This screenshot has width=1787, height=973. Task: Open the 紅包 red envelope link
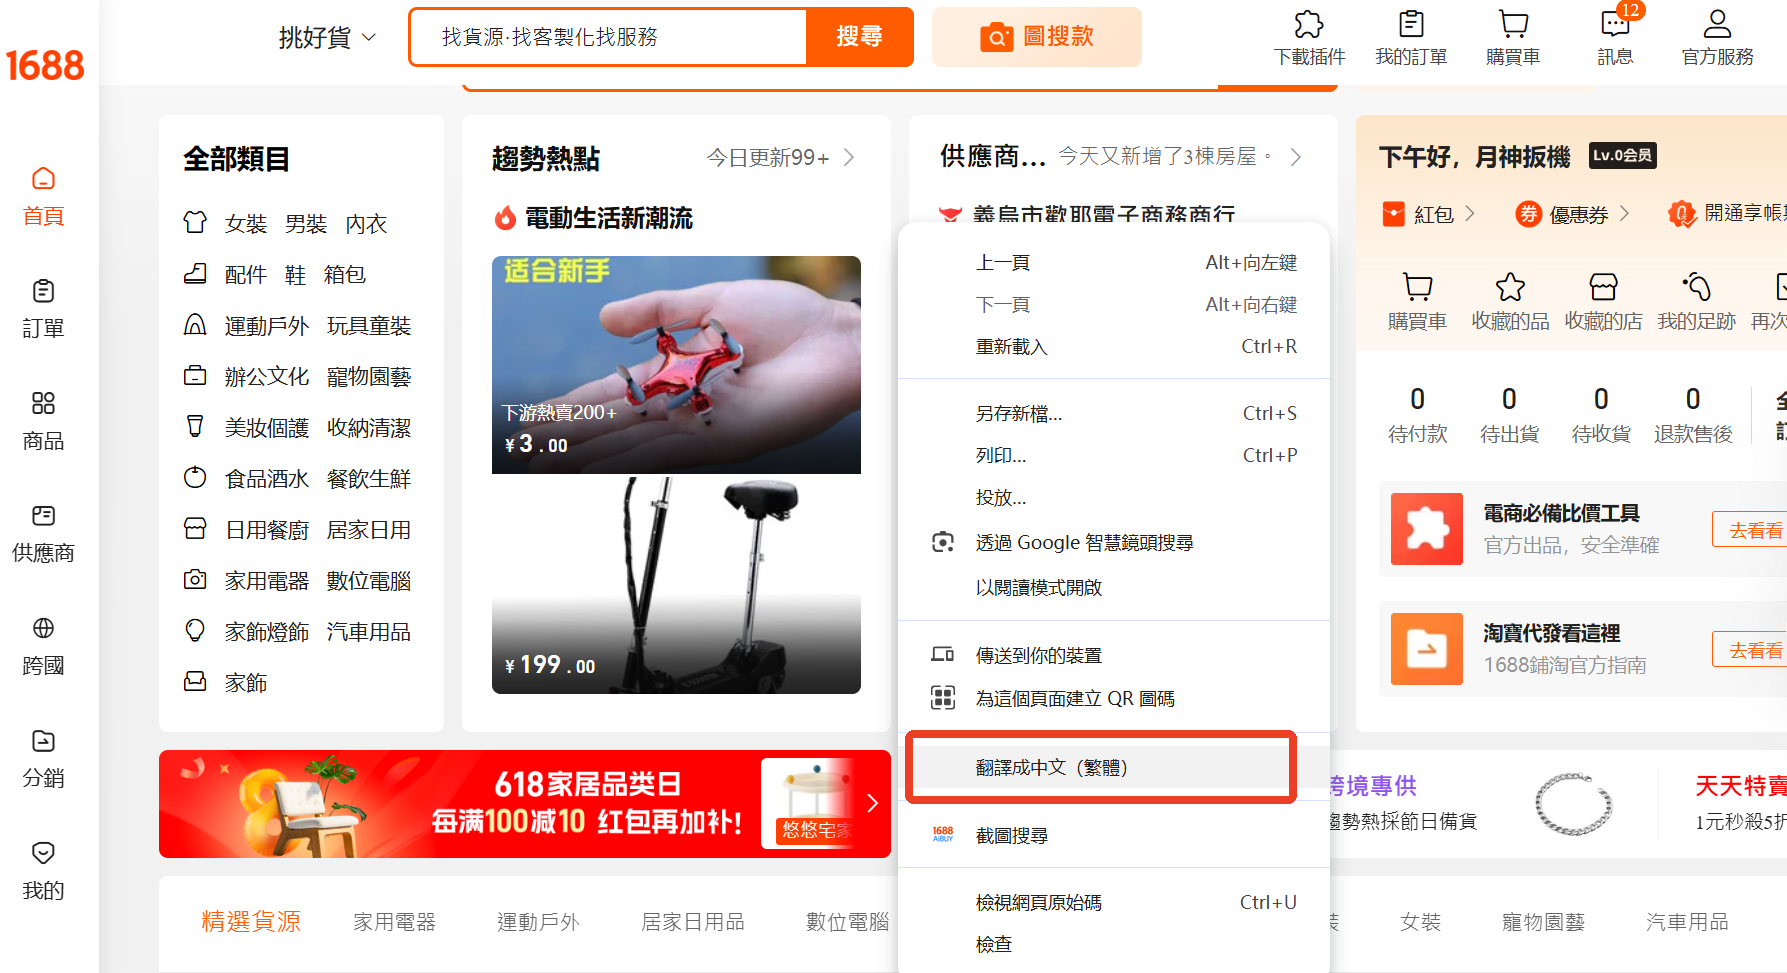pyautogui.click(x=1428, y=214)
